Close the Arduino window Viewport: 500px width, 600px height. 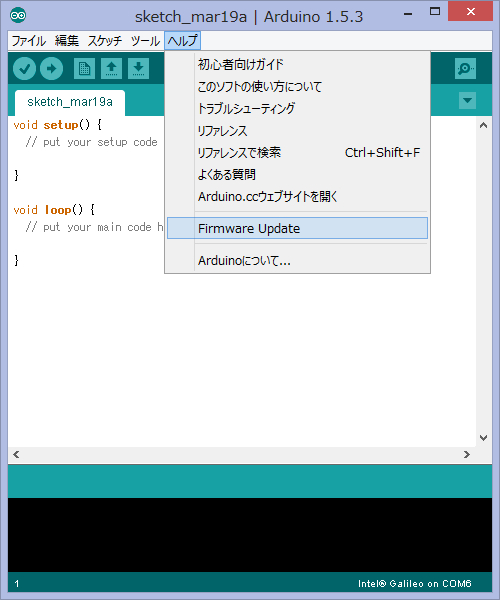click(x=471, y=12)
